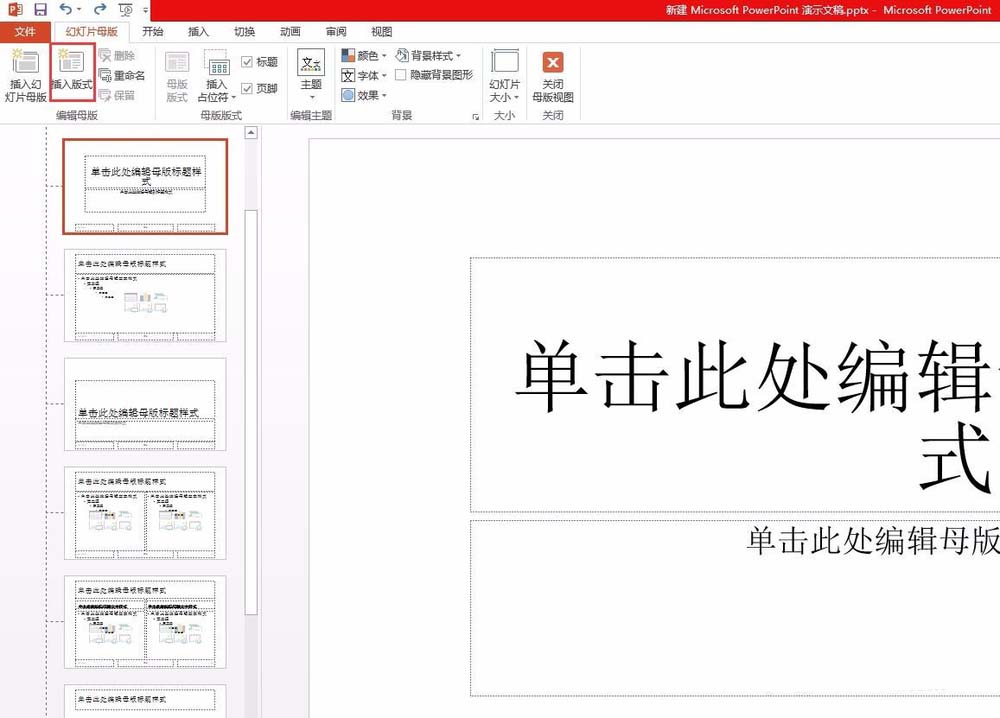Image resolution: width=1000 pixels, height=718 pixels.
Task: Uncheck the Title (标题) checkbox
Action: click(x=247, y=62)
